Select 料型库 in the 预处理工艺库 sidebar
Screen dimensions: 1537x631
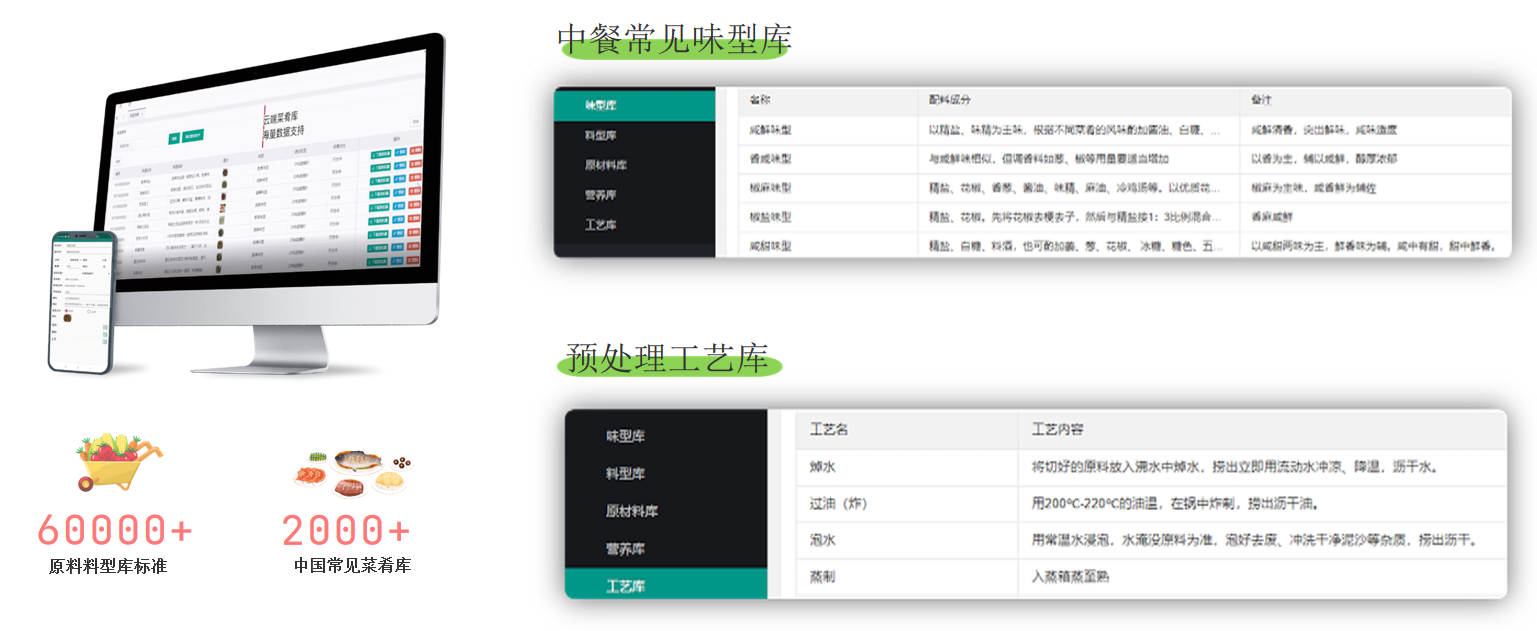coord(625,473)
